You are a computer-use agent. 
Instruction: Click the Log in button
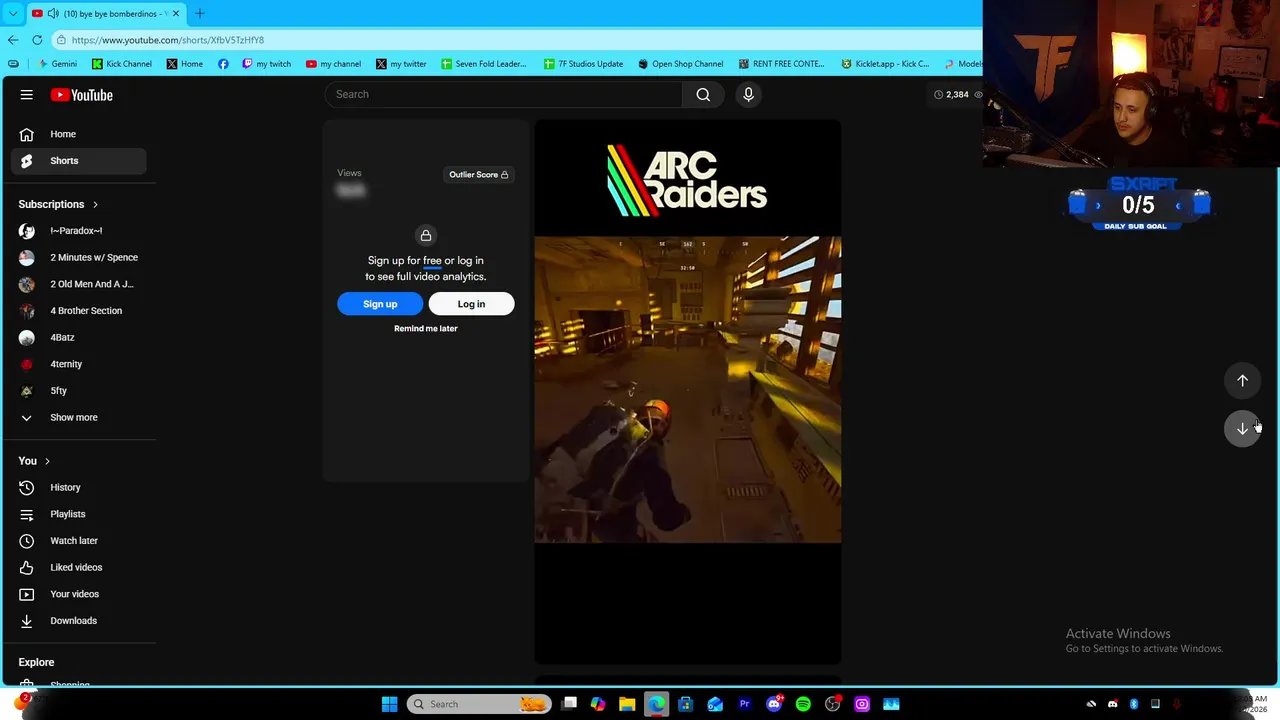tap(471, 304)
